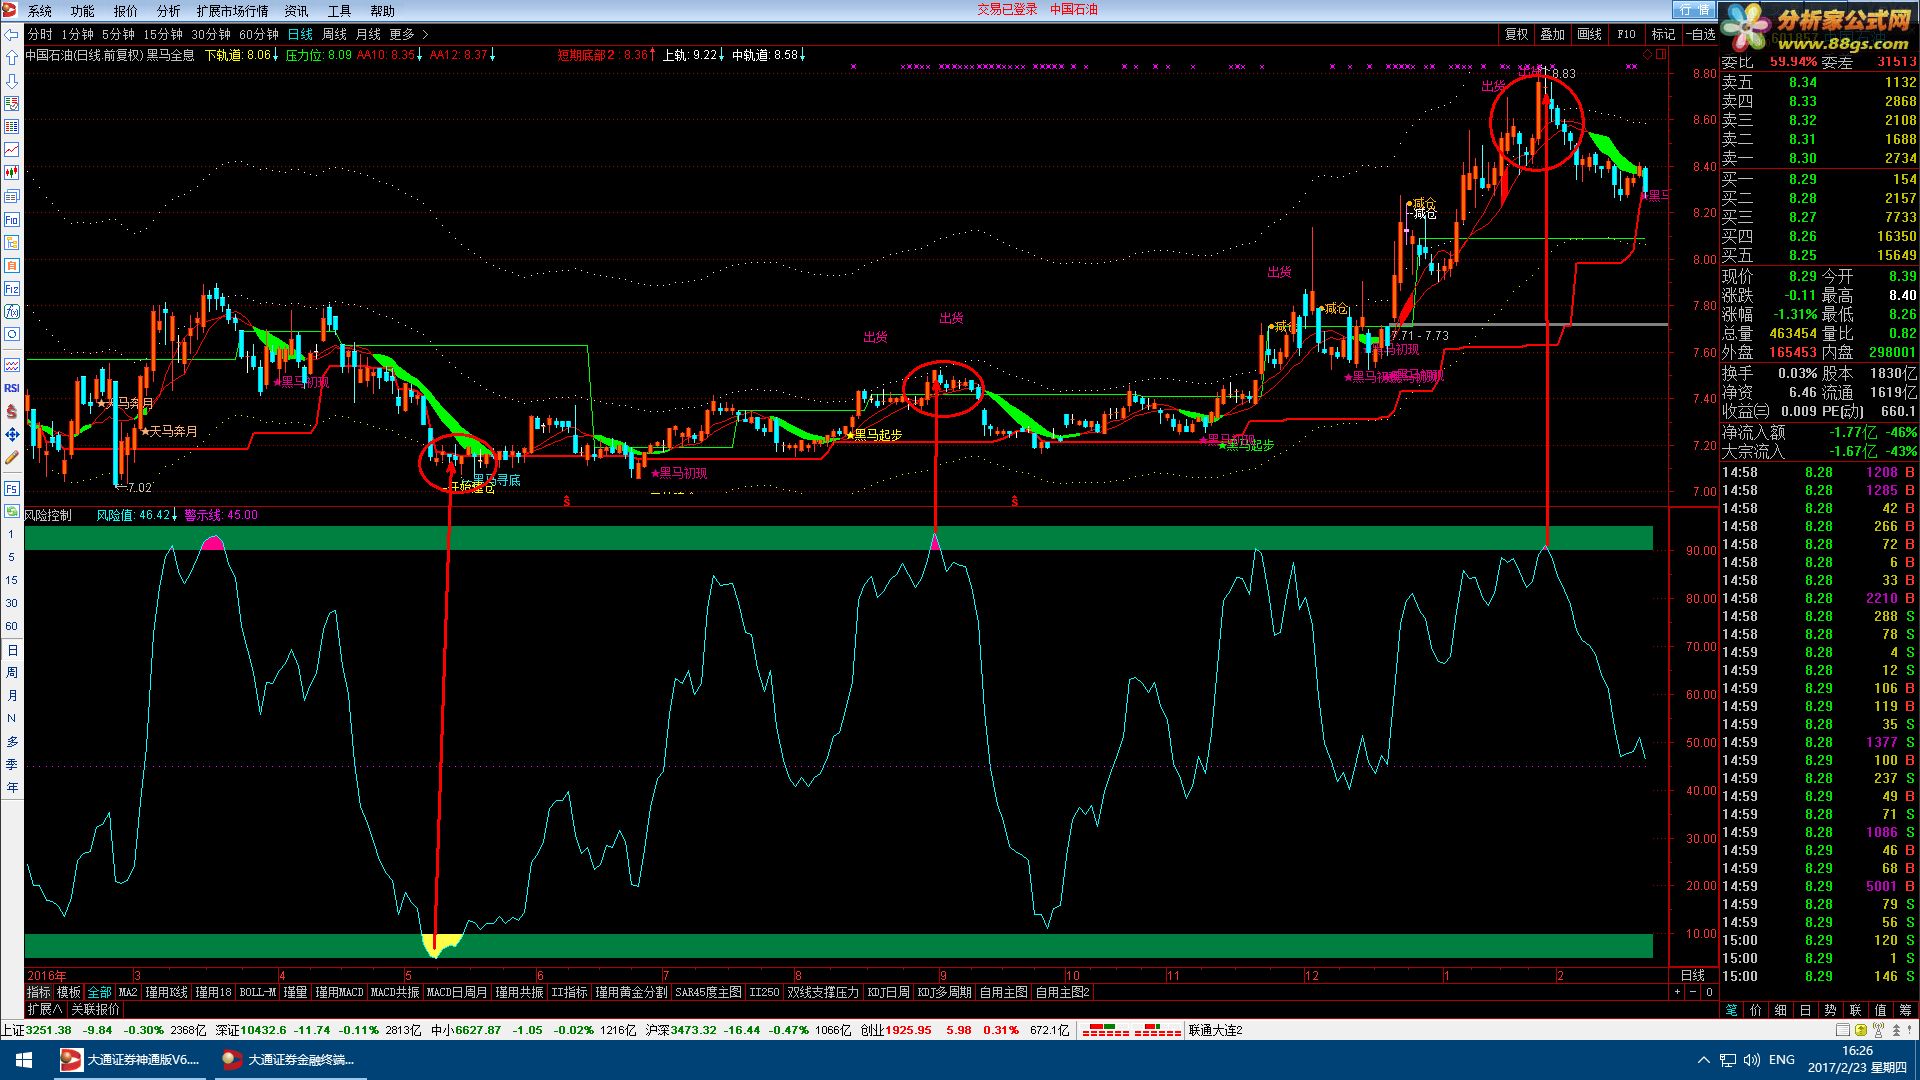Click the 行情 button at top right
1920x1080 pixels.
pos(1694,10)
